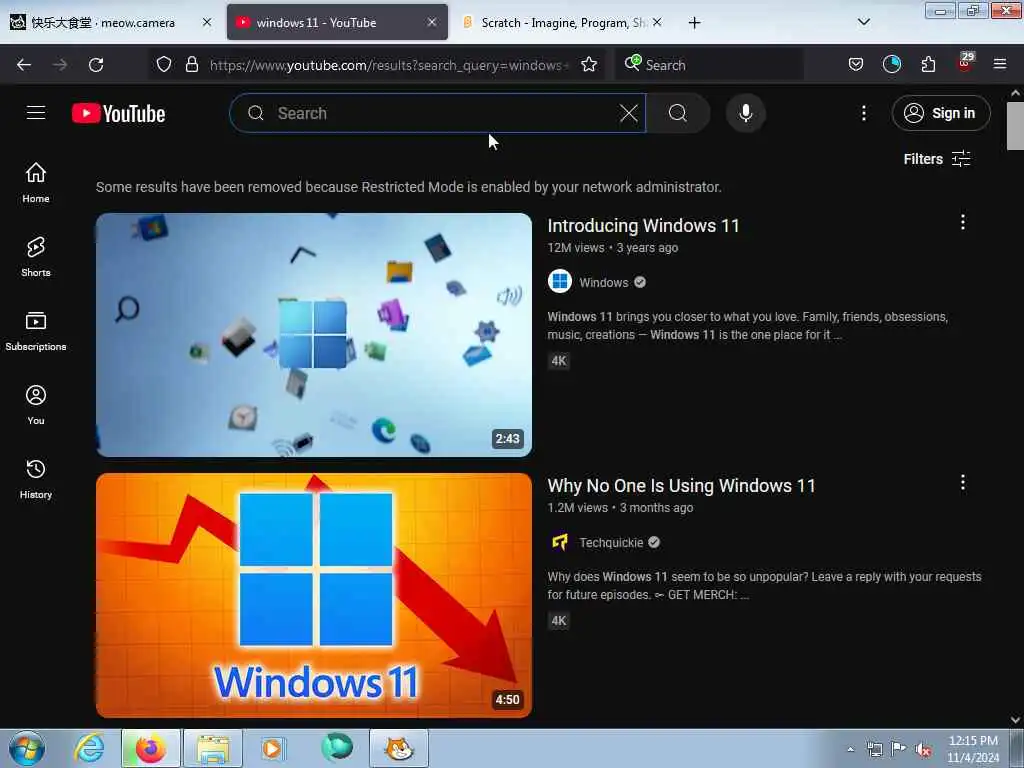Open the Firefox extensions puzzle icon

[928, 64]
